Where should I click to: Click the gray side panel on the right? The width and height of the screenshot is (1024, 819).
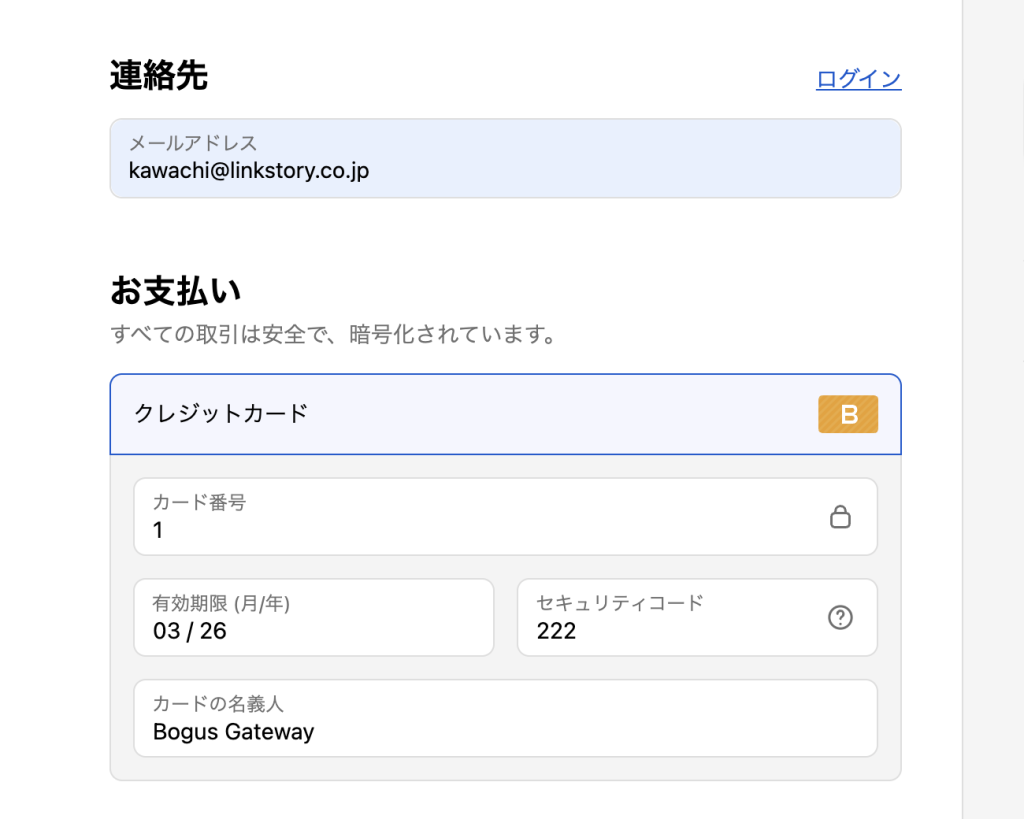click(x=993, y=400)
